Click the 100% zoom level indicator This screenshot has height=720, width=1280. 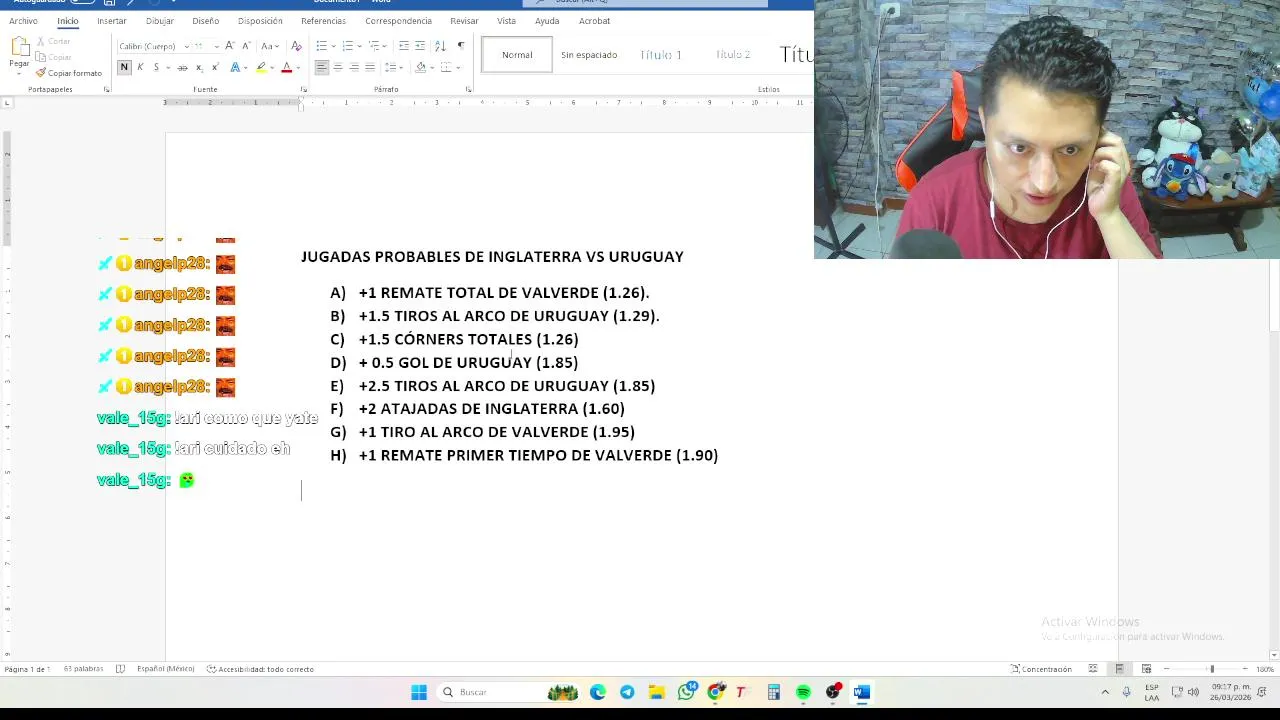tap(1265, 669)
